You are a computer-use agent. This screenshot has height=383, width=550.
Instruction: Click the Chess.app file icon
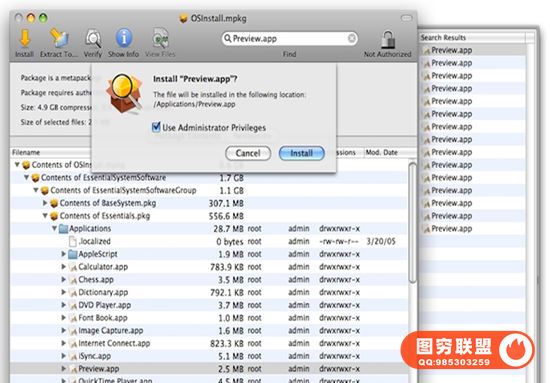pyautogui.click(x=73, y=280)
